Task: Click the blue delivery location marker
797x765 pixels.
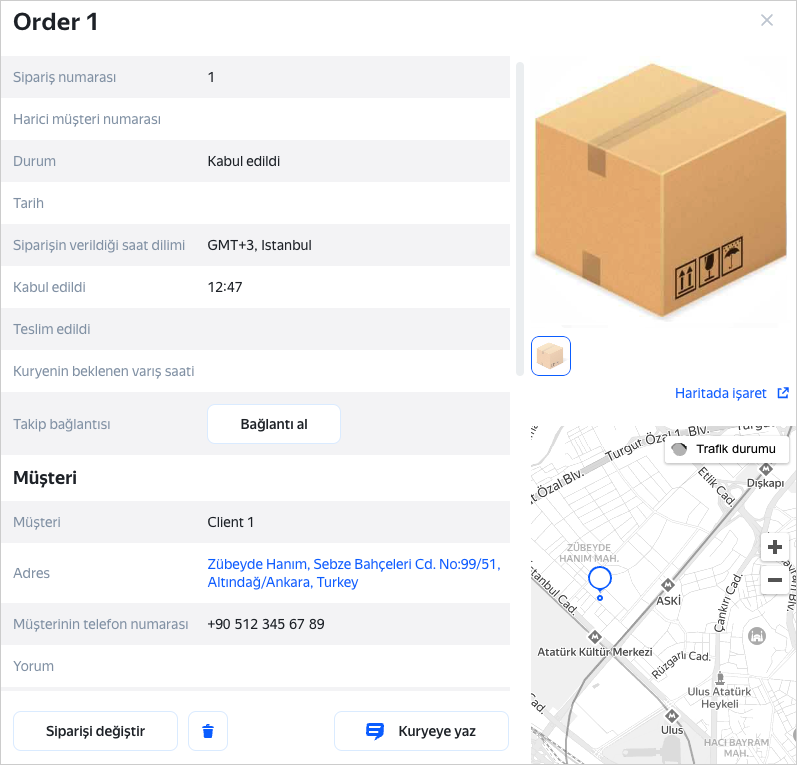Action: pyautogui.click(x=599, y=580)
